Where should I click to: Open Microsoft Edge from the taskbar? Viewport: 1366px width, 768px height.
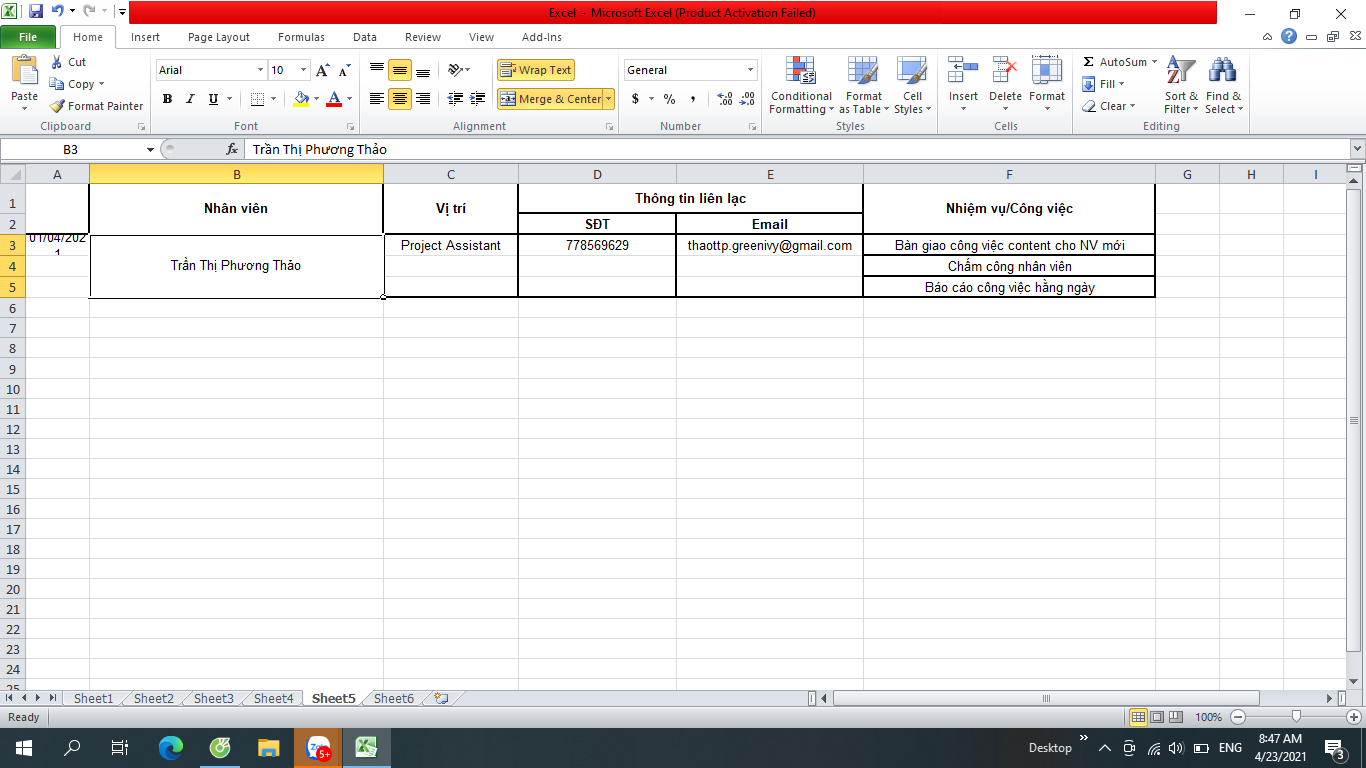click(x=171, y=747)
